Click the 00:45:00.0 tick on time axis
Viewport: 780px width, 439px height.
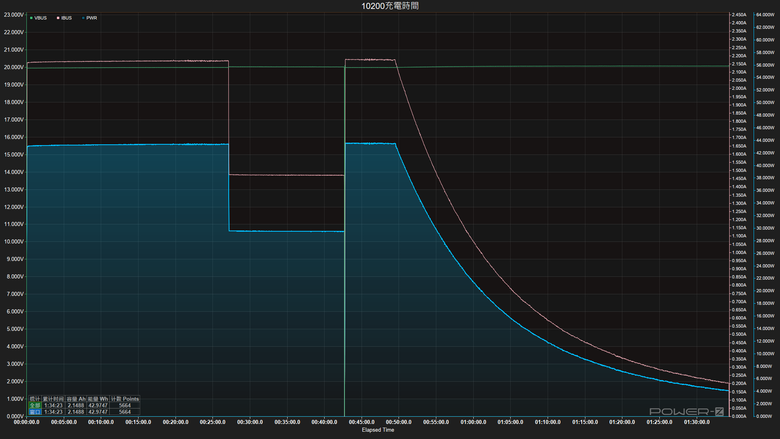pos(362,422)
